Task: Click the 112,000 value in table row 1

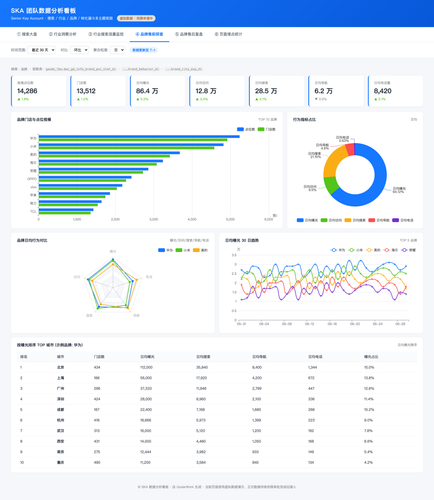Action: tap(146, 367)
